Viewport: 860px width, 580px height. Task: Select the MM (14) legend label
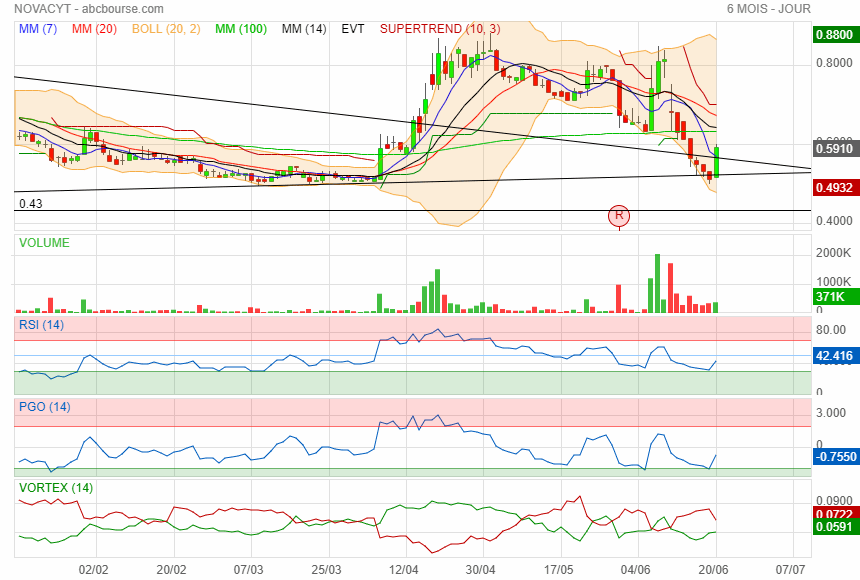[304, 29]
